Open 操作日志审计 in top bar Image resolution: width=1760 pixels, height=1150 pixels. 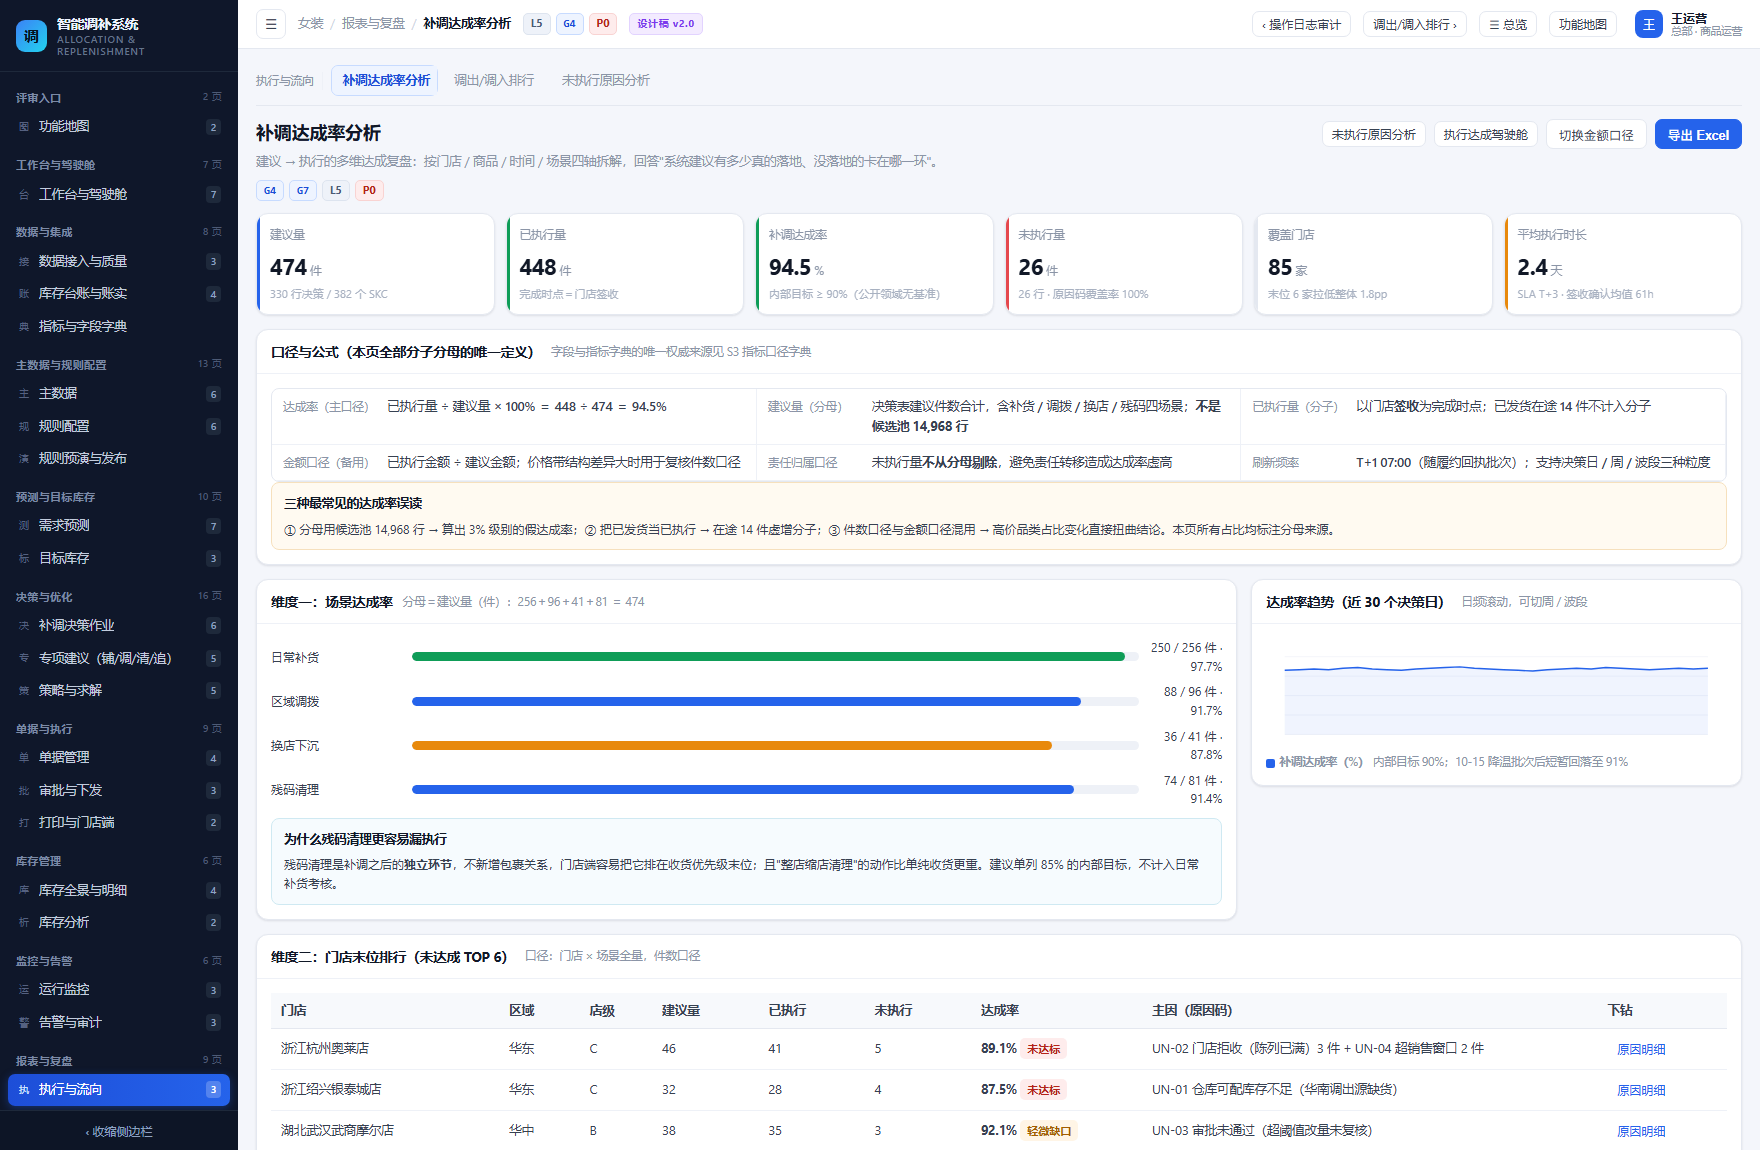pos(1301,24)
